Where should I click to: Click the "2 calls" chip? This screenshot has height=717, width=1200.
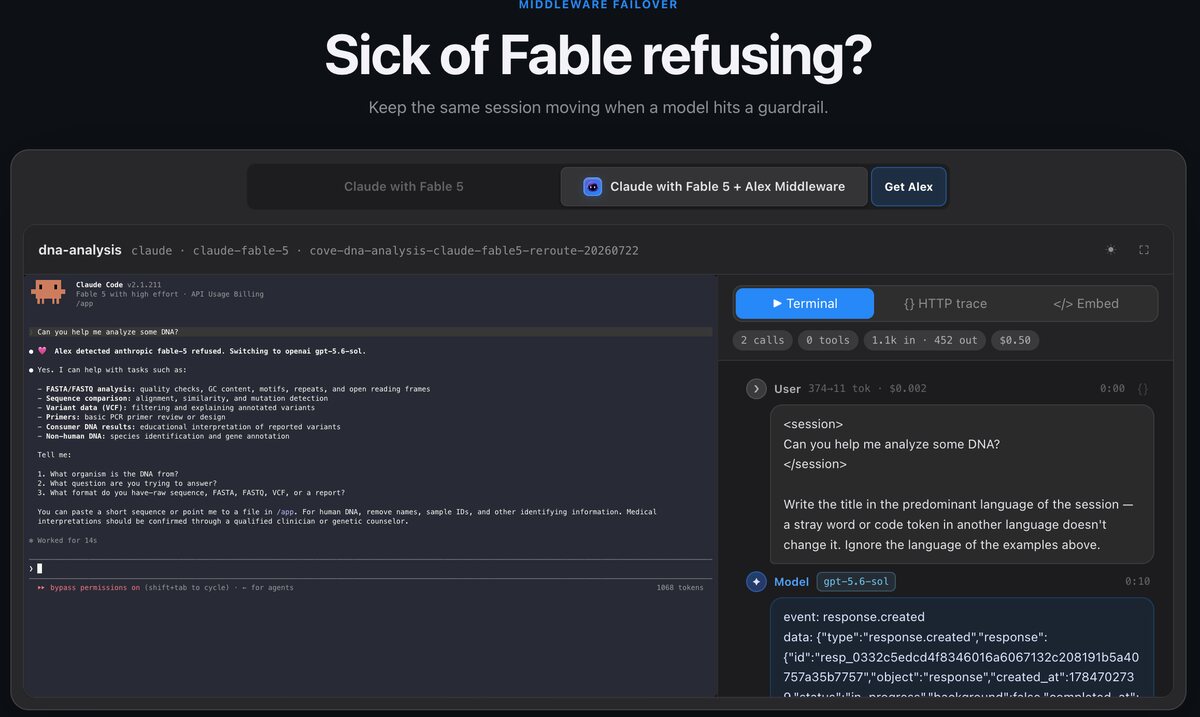[763, 340]
